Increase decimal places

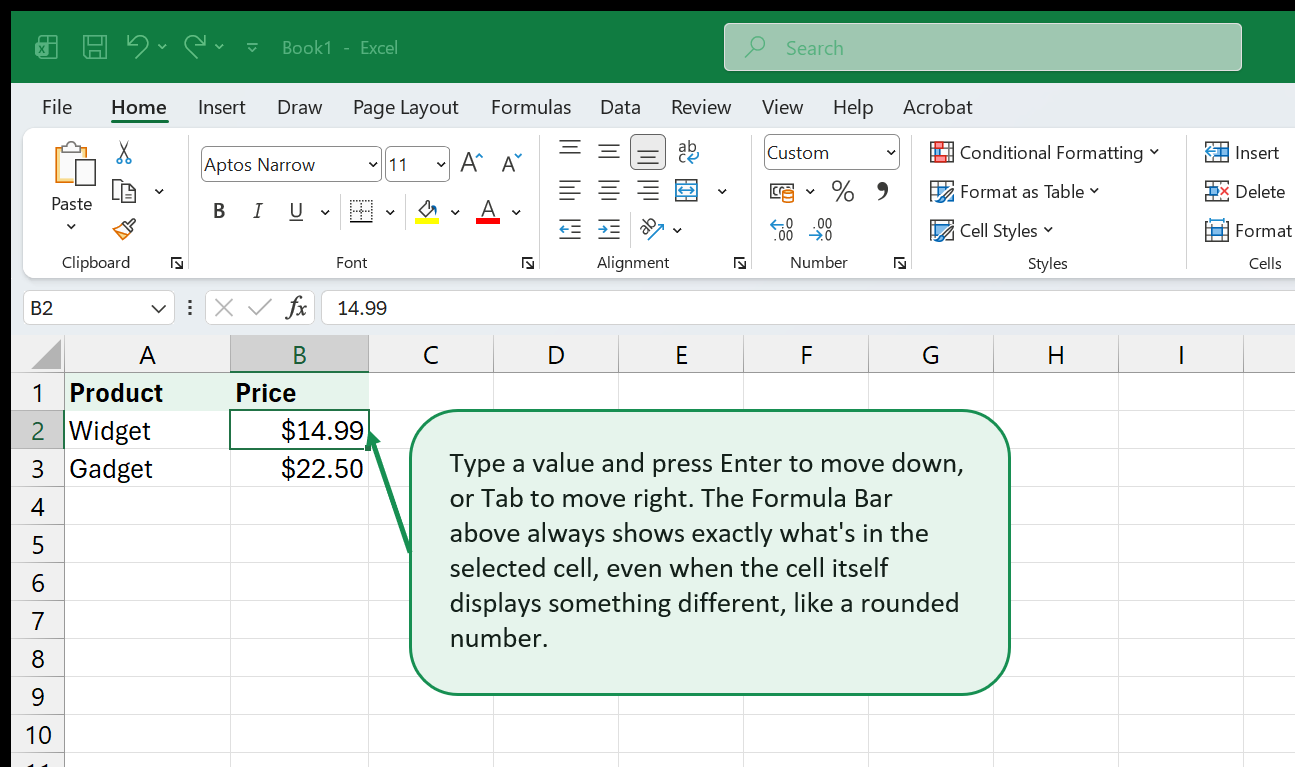point(782,230)
